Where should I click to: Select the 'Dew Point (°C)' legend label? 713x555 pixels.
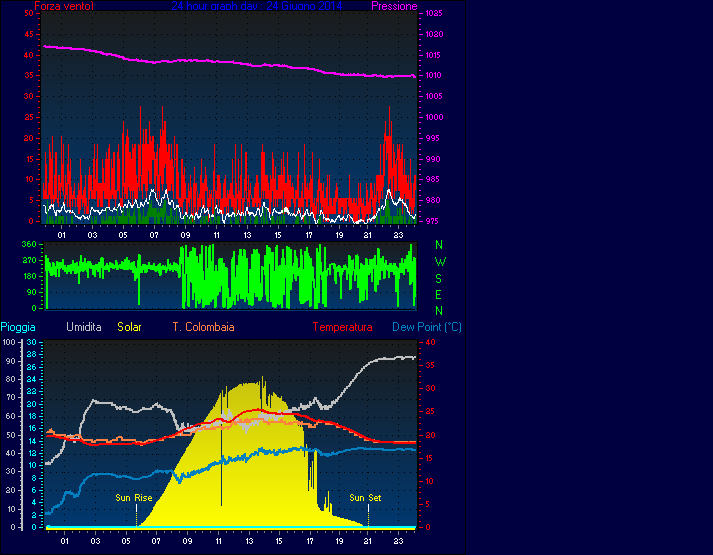coord(427,327)
